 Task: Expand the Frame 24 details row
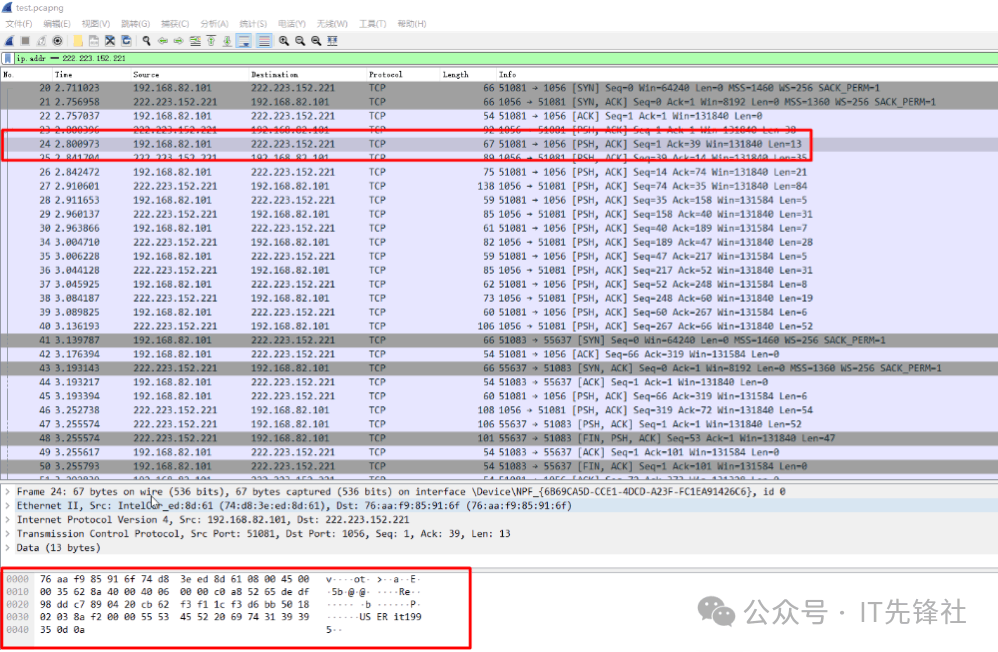(x=8, y=492)
